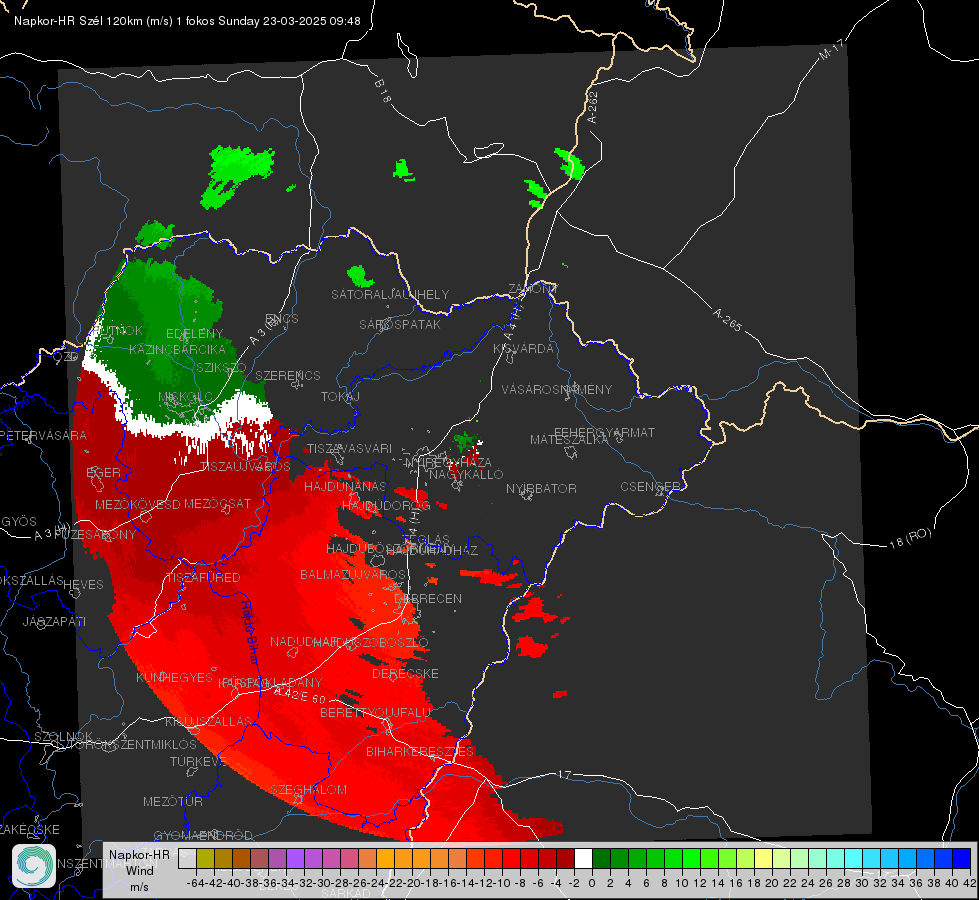
Task: Select the white zero-velocity legend swatch
Action: click(583, 859)
